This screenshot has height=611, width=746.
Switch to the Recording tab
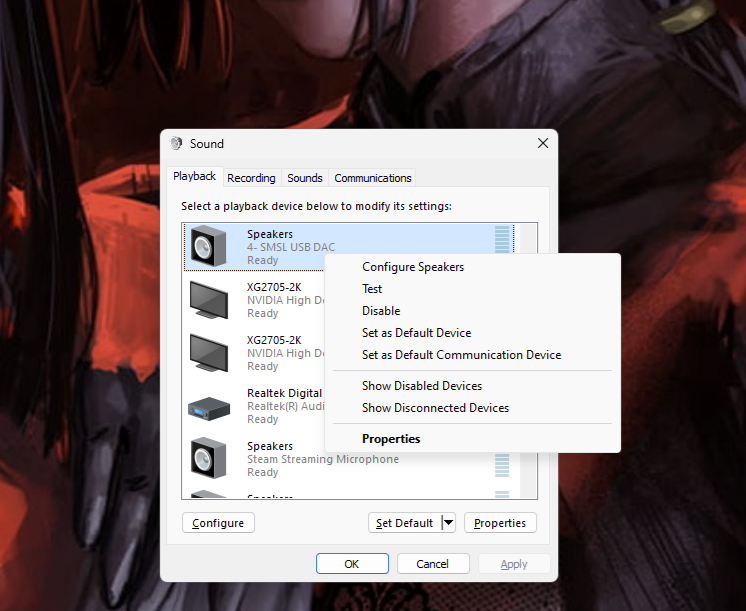tap(251, 178)
